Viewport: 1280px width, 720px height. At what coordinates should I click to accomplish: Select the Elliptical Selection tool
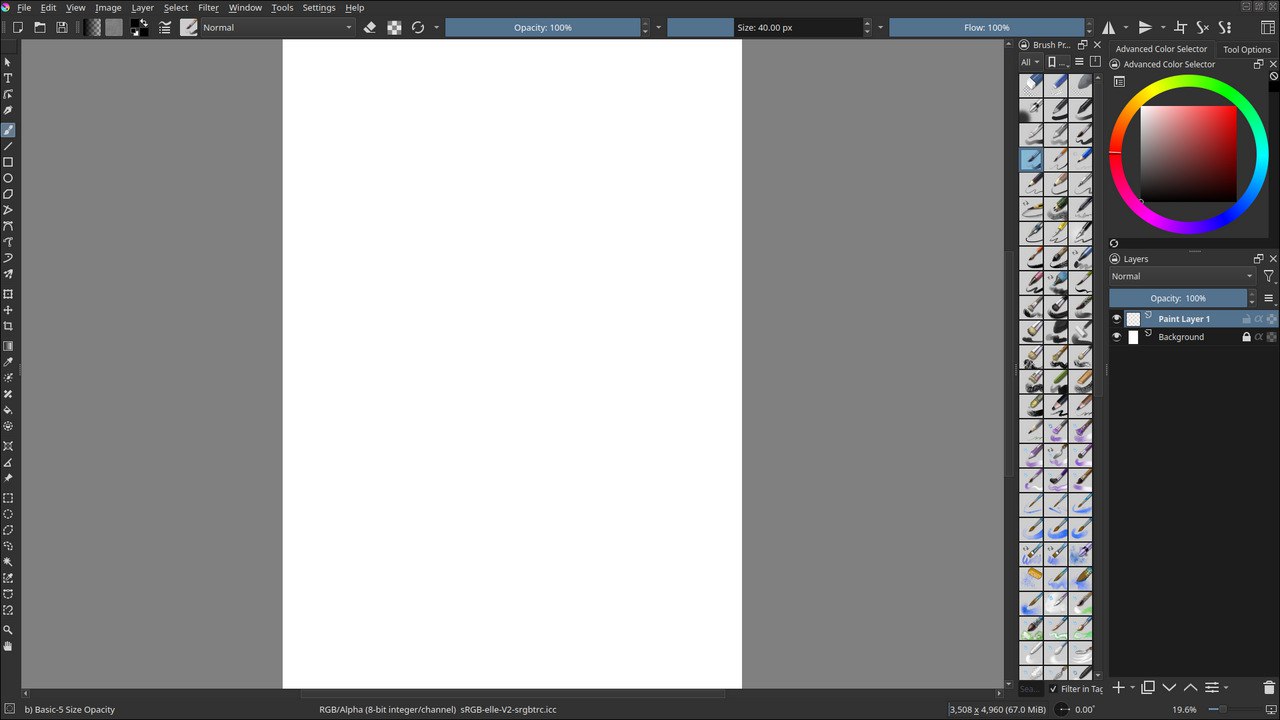coord(8,514)
